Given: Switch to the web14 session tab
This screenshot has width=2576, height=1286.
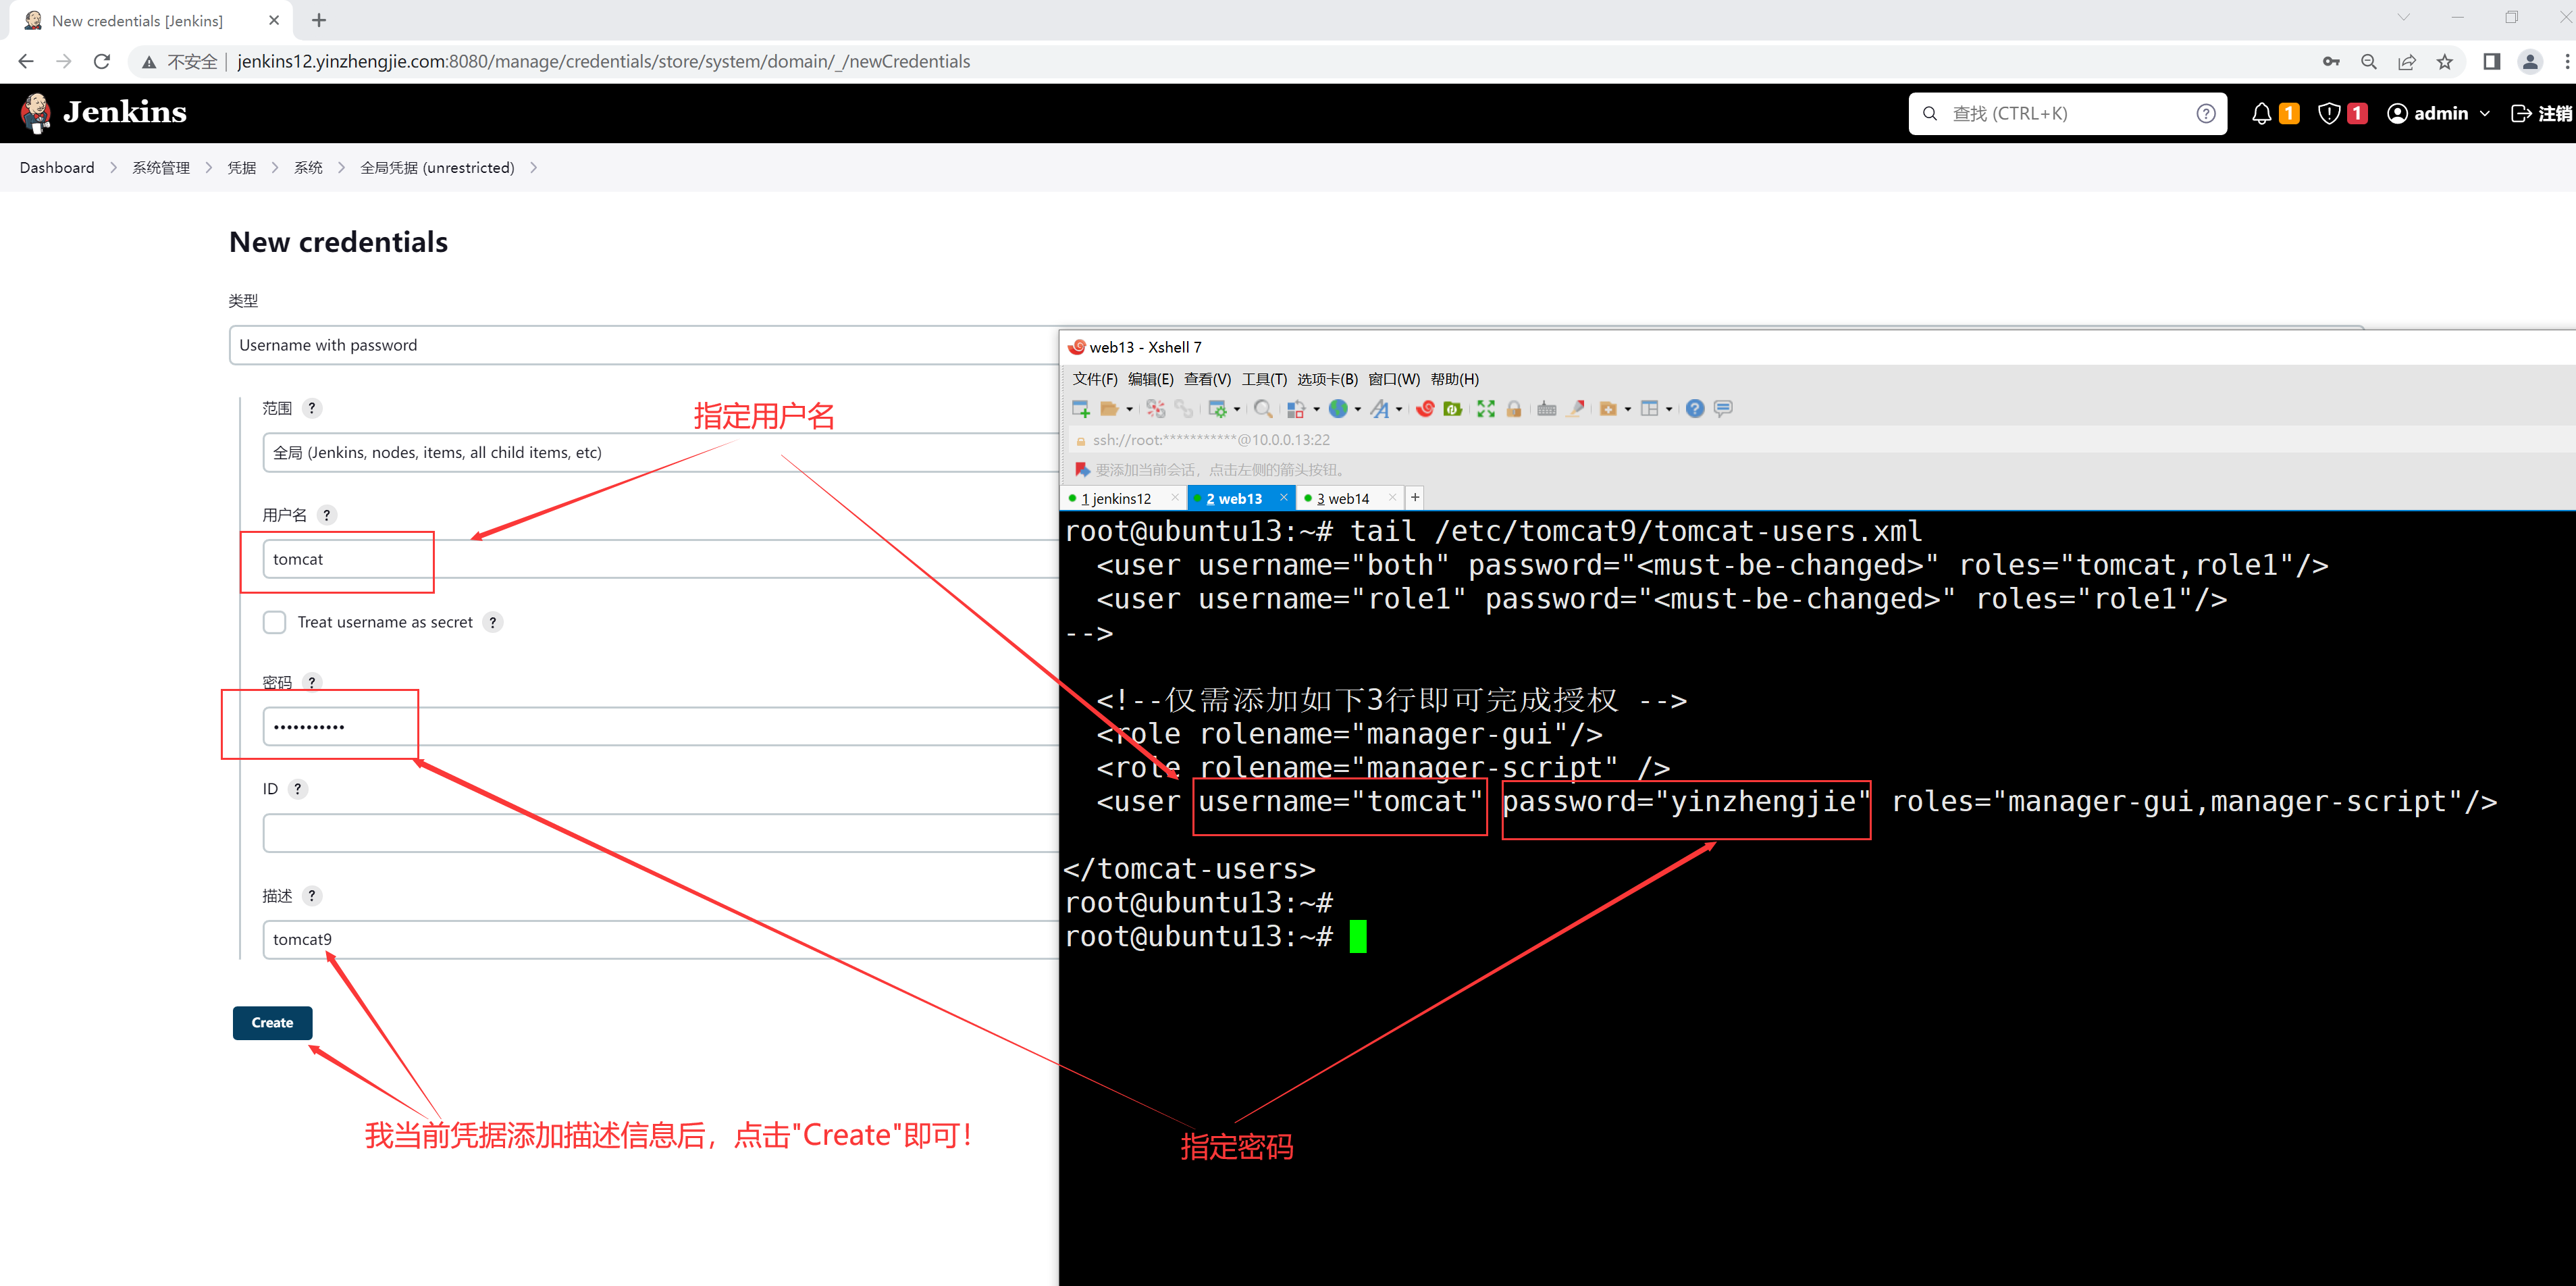Looking at the screenshot, I should tap(1342, 498).
